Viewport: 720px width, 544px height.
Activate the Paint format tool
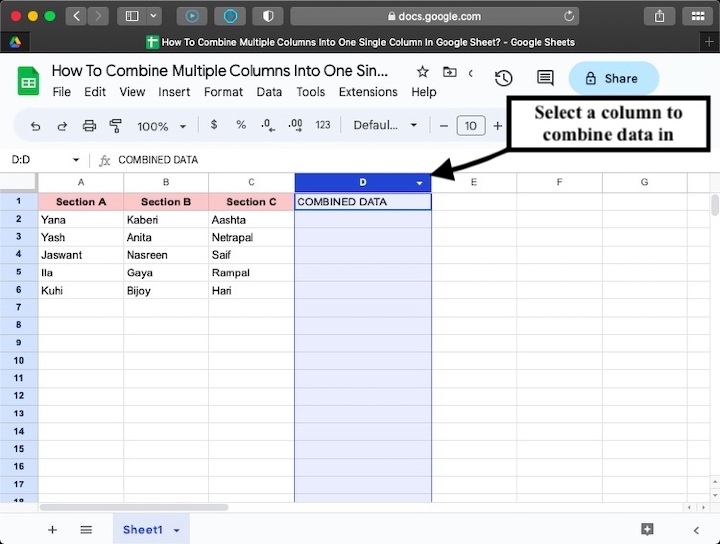tap(115, 126)
